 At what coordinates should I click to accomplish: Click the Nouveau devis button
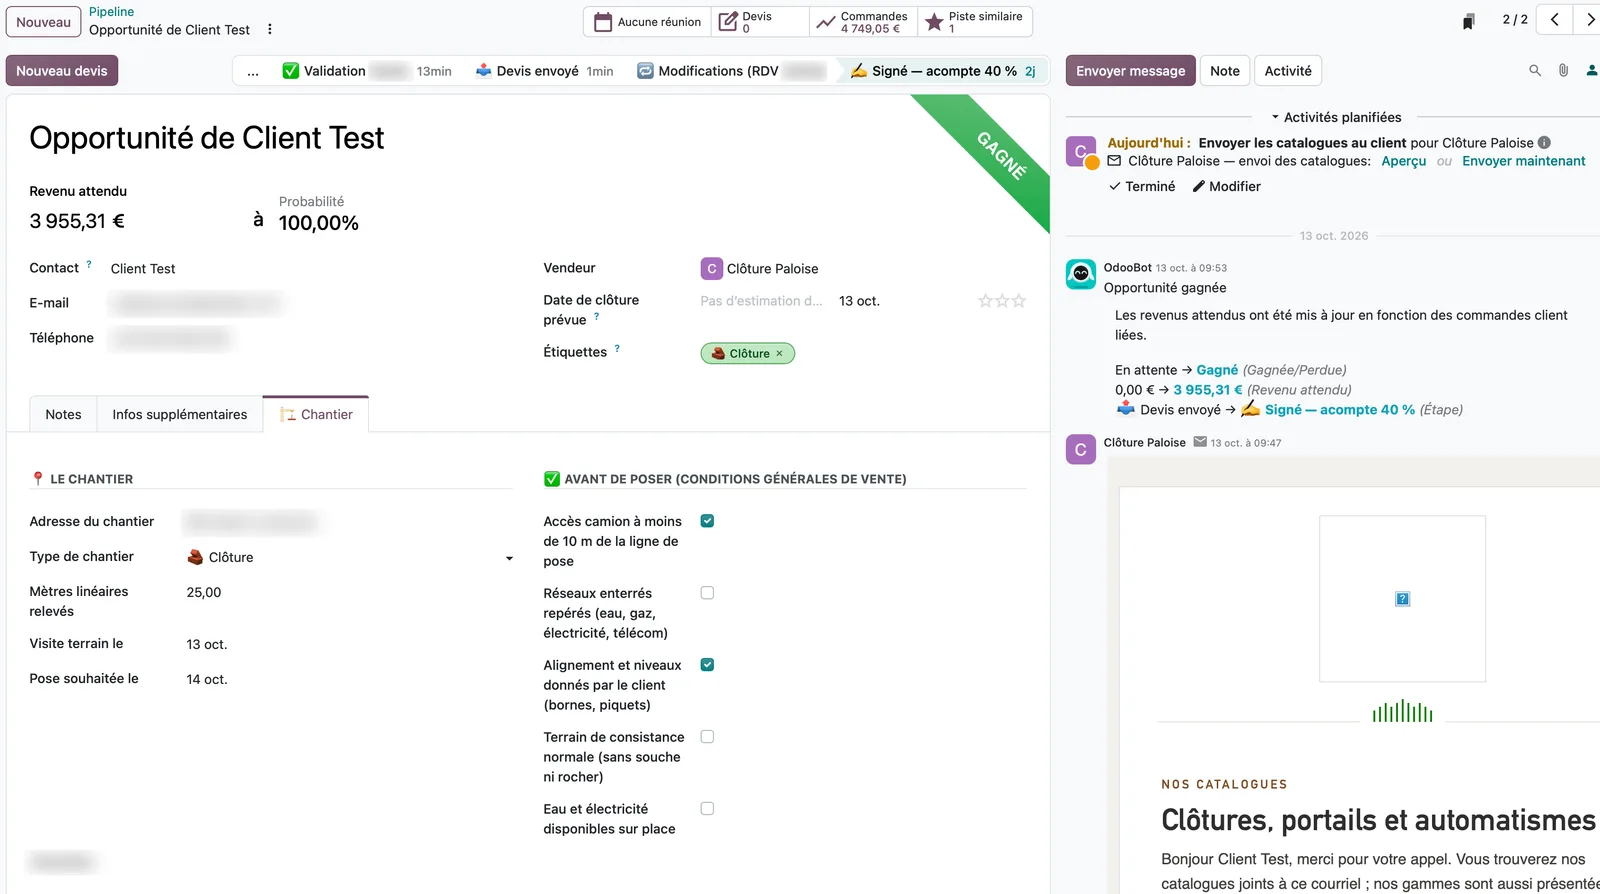pos(62,71)
